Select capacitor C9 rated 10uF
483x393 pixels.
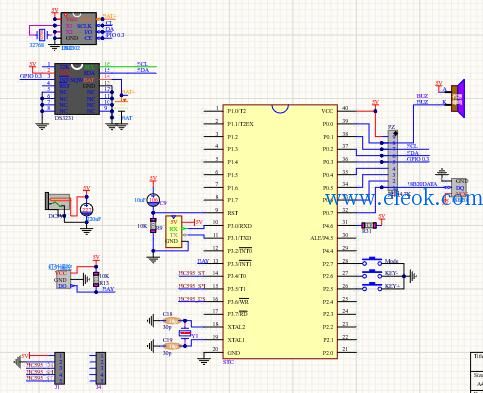click(153, 200)
